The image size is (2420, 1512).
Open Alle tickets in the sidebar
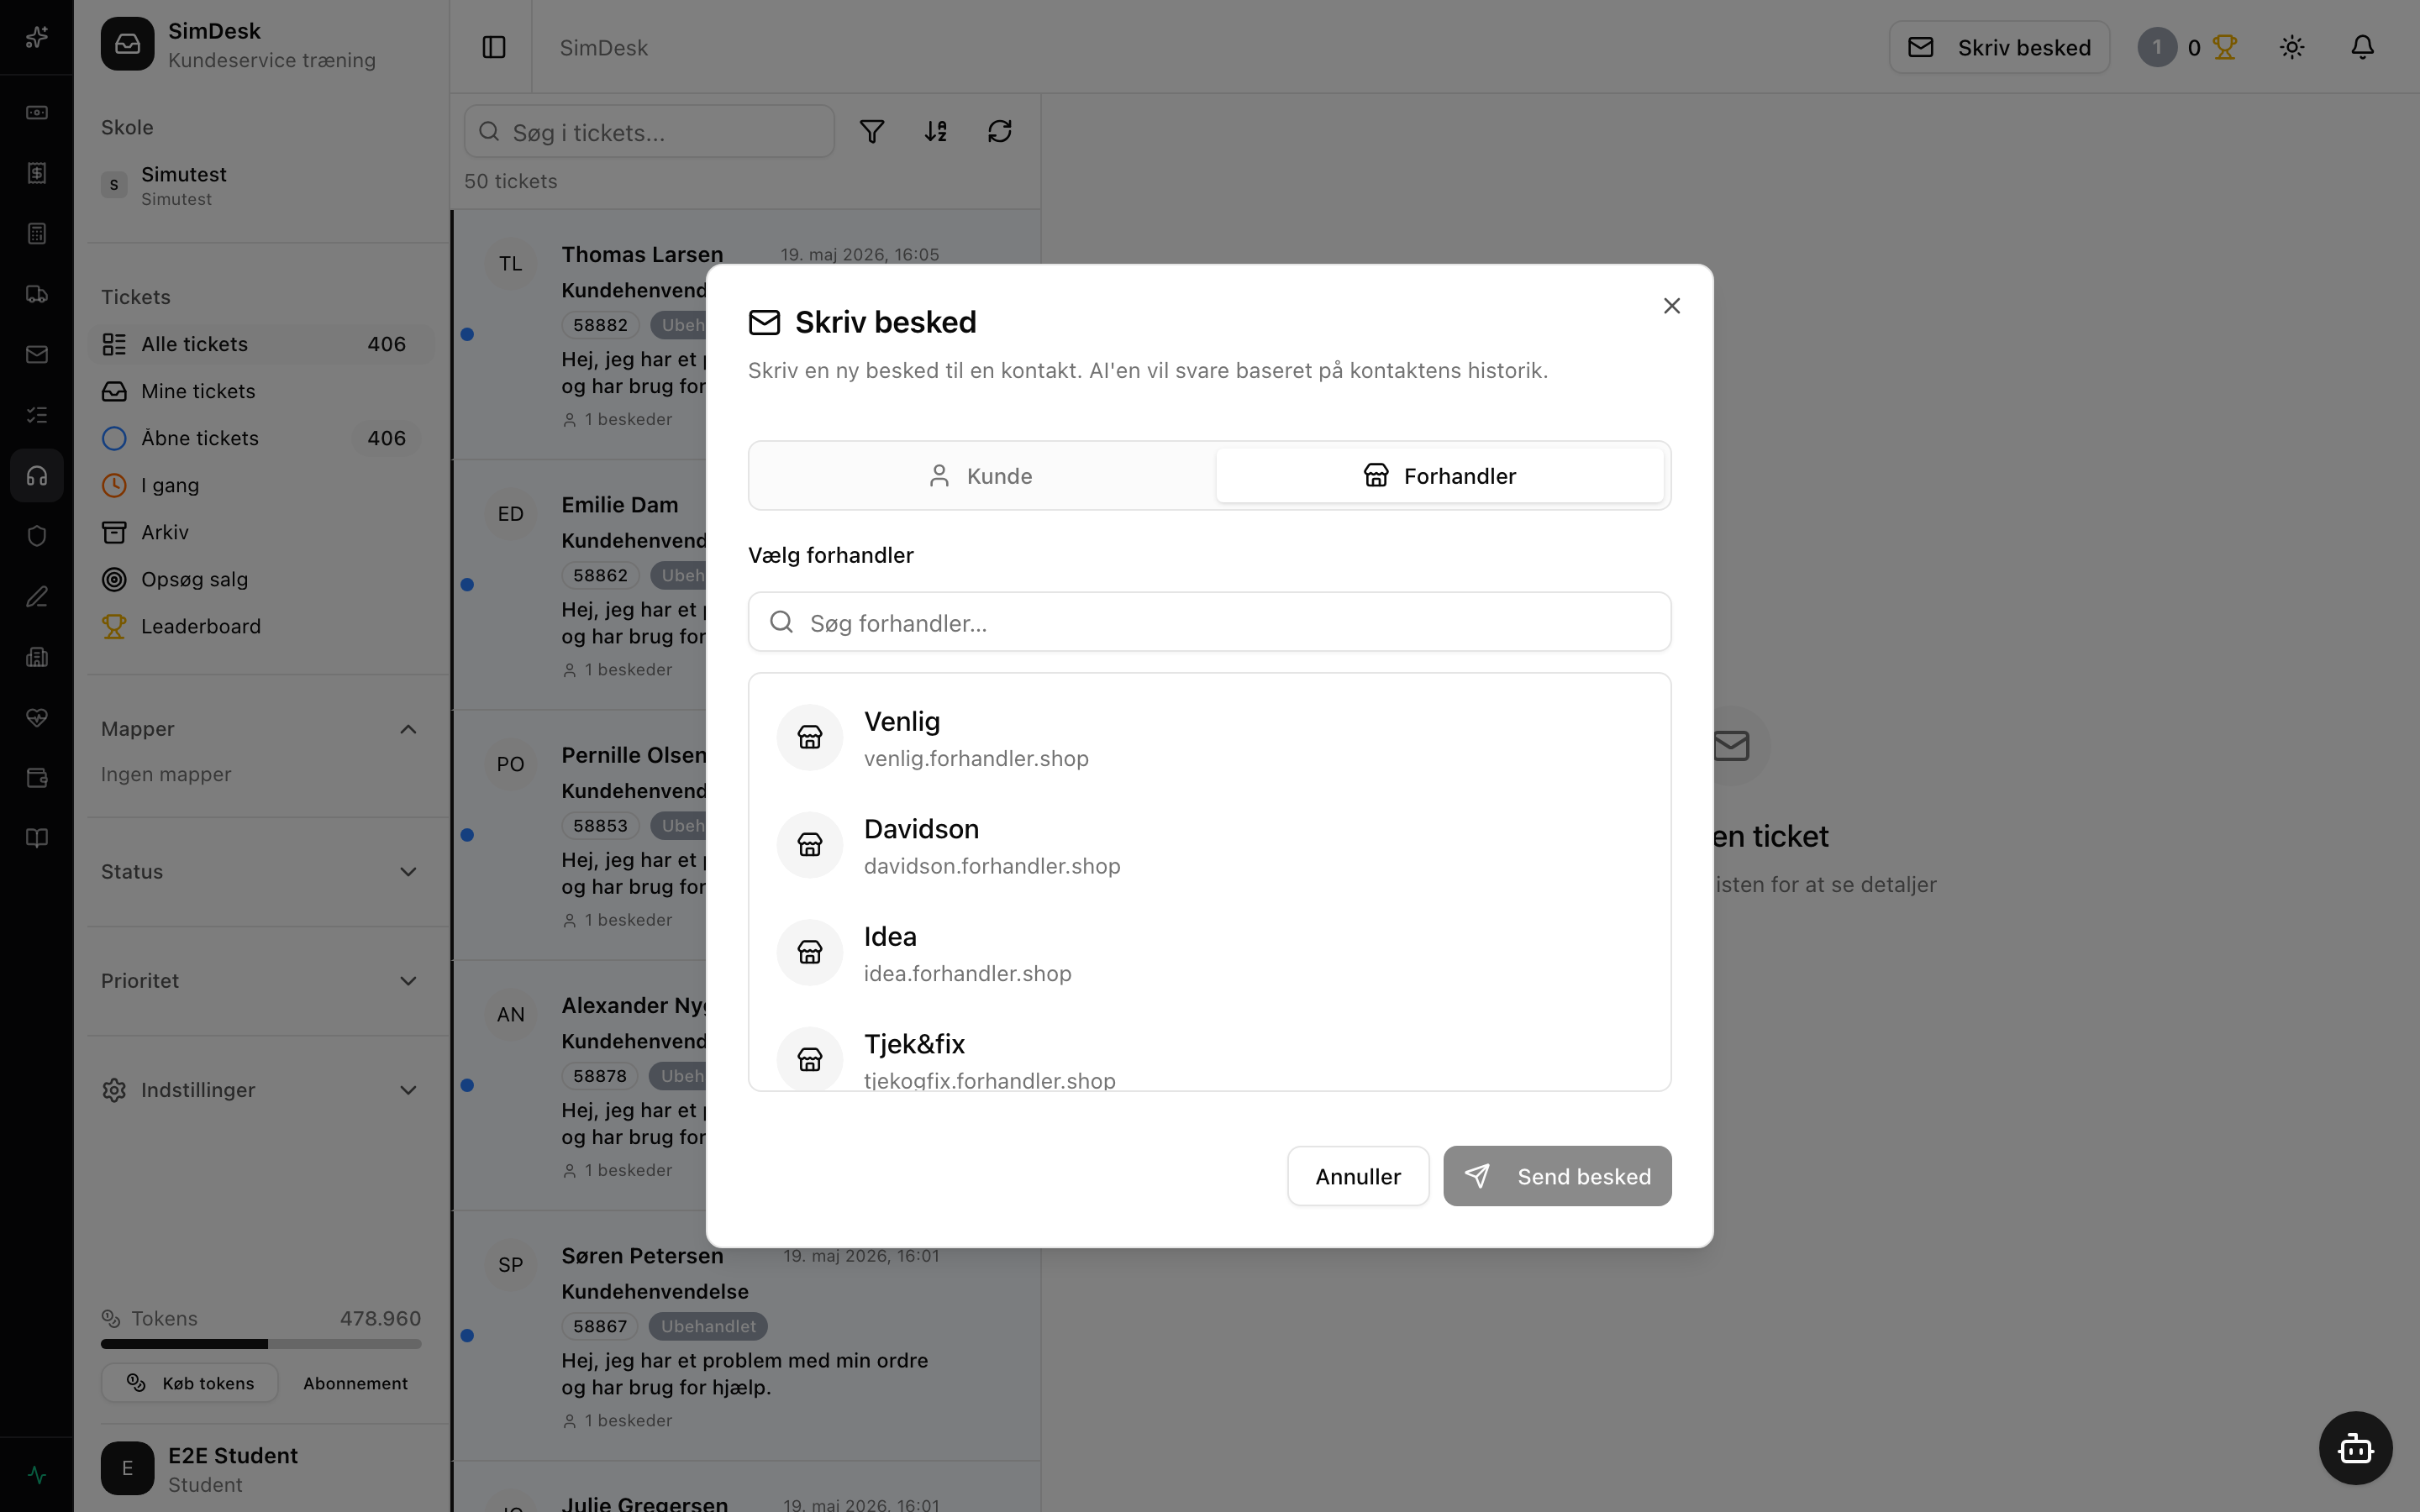tap(262, 344)
